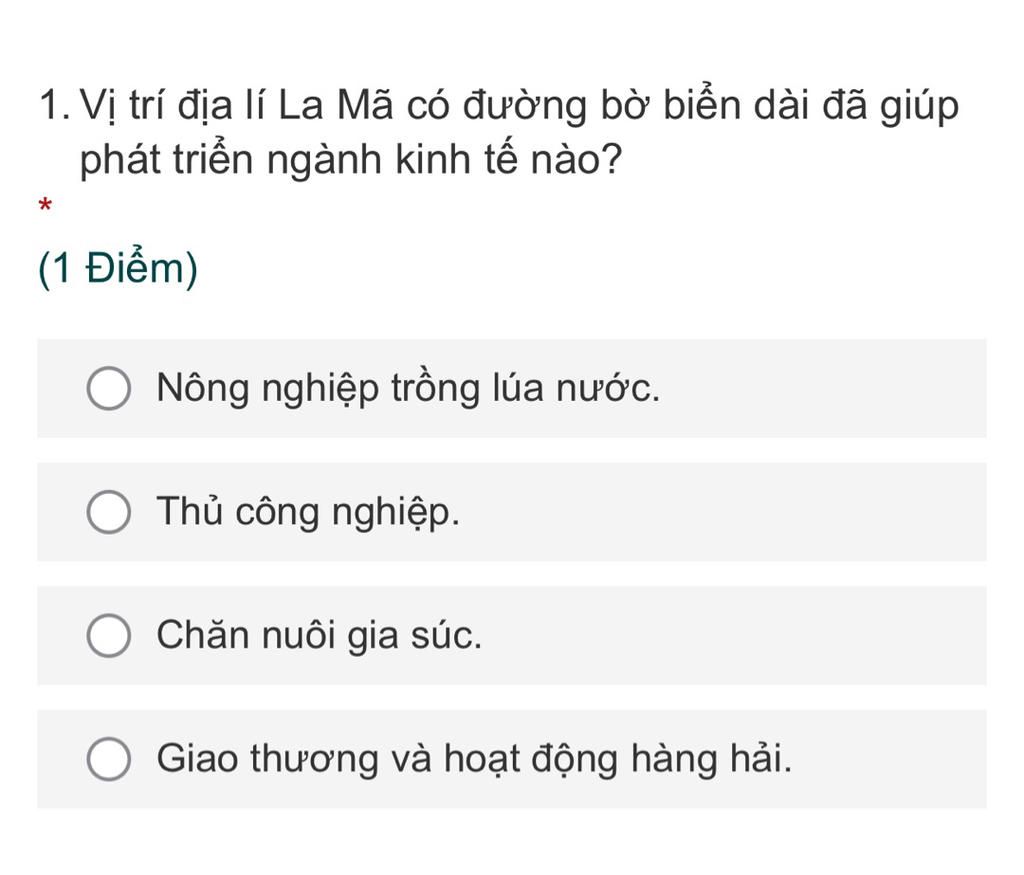
Task: Choose the Thủ công nghiệp radio button
Action: [108, 512]
